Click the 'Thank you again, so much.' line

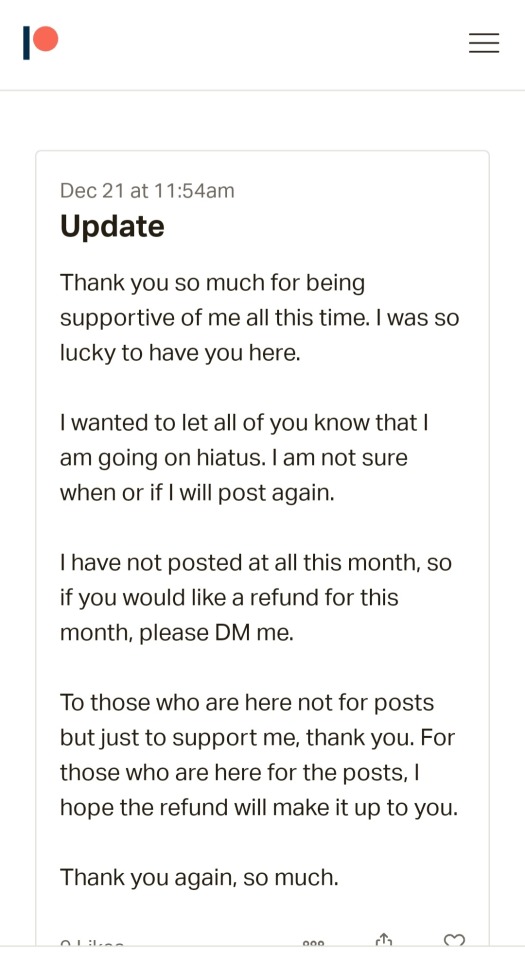[x=199, y=877]
